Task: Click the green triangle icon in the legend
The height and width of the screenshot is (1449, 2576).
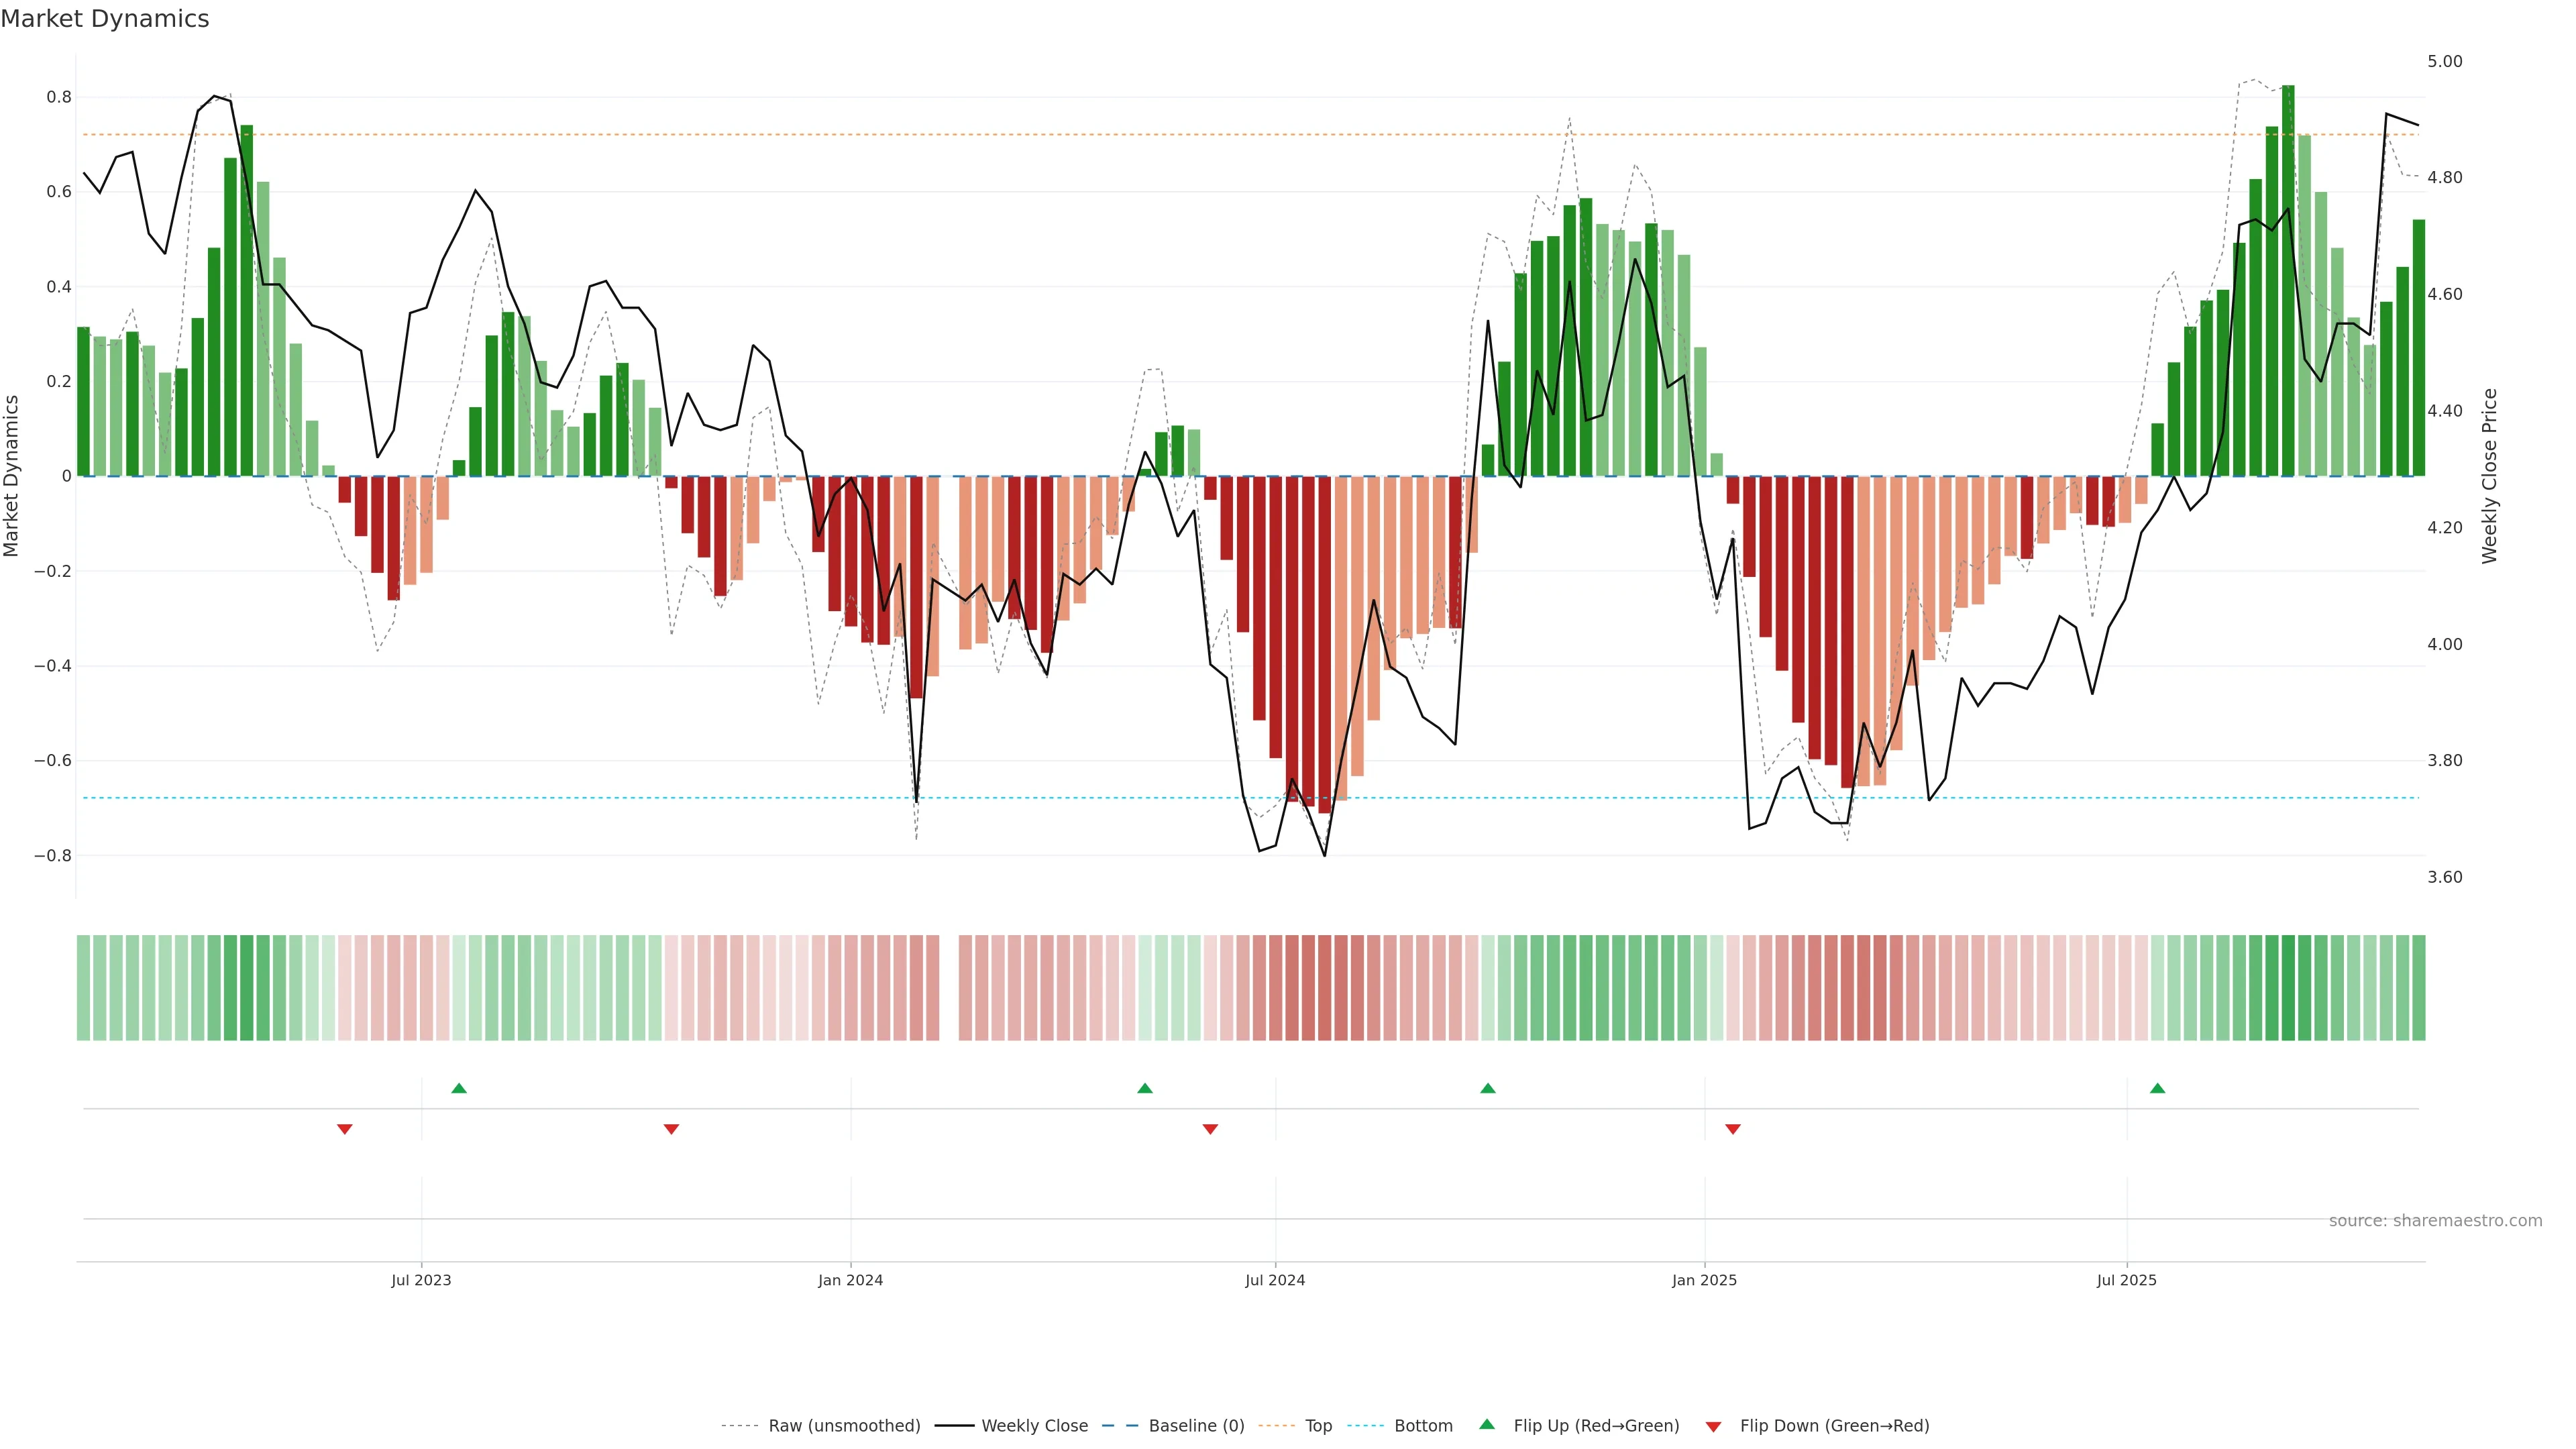Action: (x=1487, y=1424)
